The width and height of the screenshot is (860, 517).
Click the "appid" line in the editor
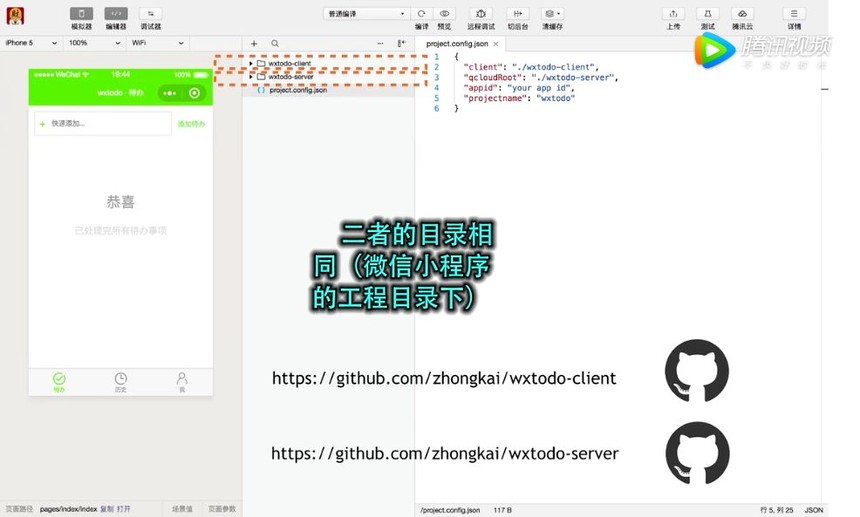(519, 88)
